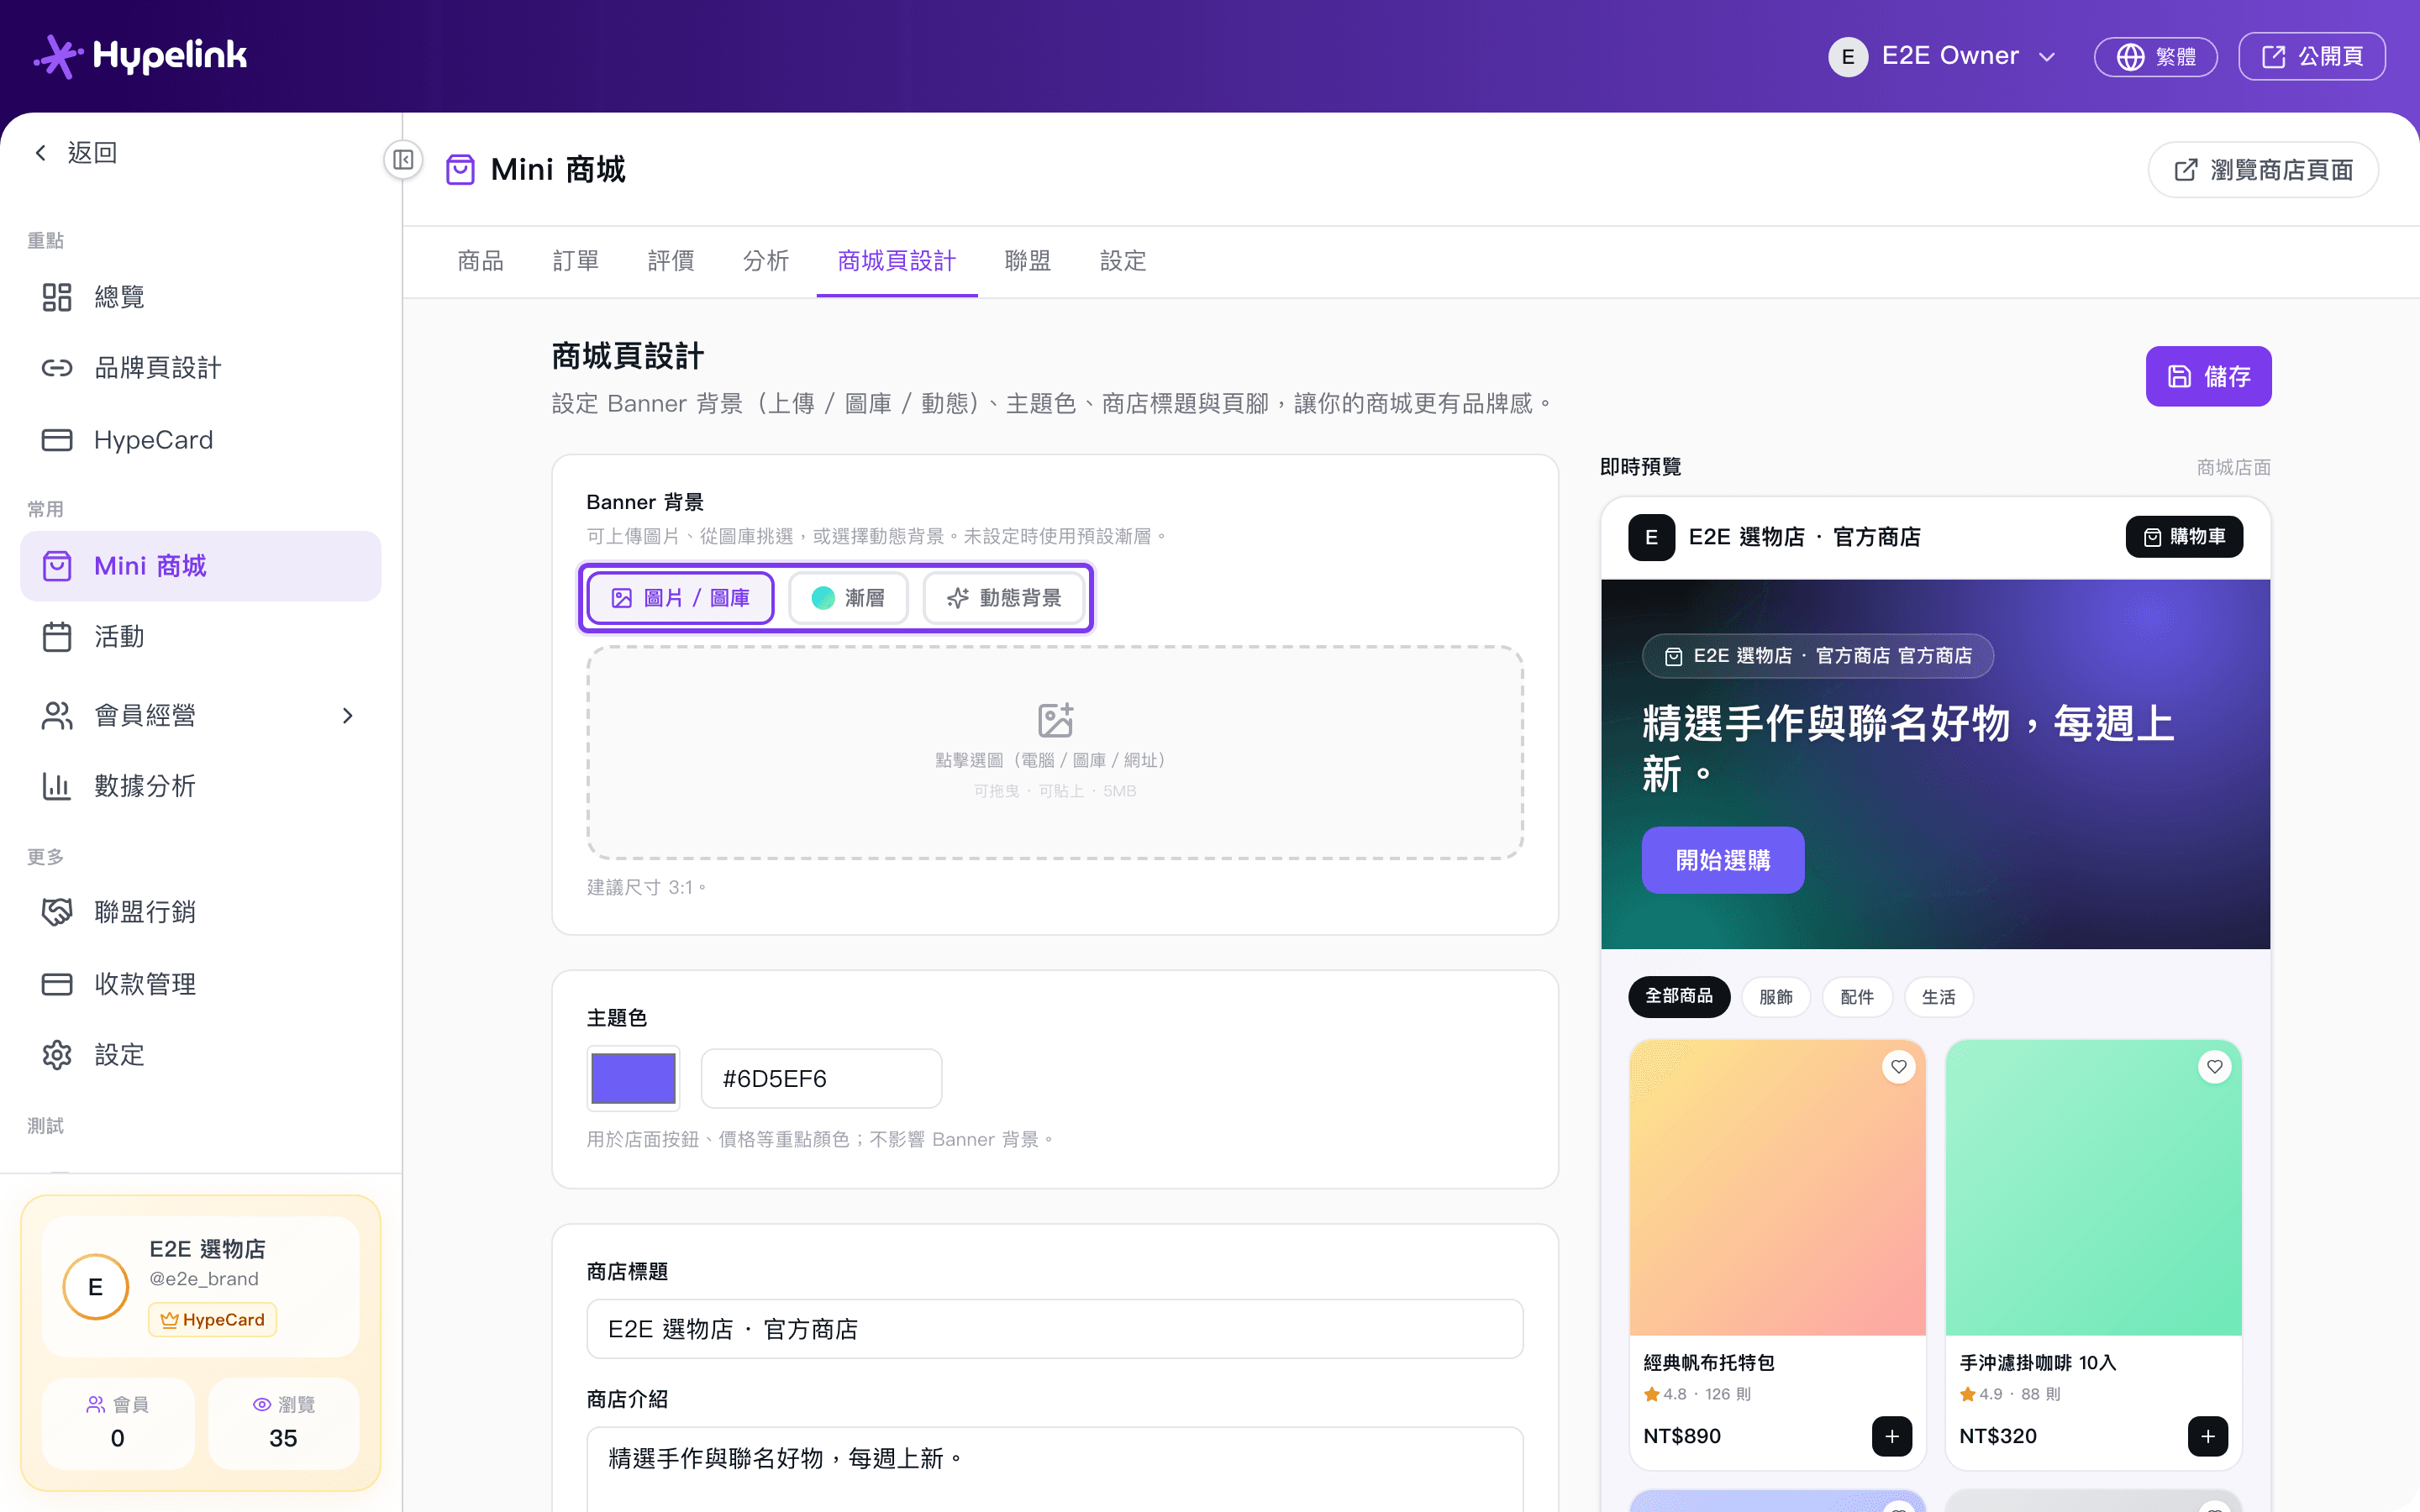Click 開始選購 in the preview
2420x1512 pixels.
click(x=1723, y=860)
